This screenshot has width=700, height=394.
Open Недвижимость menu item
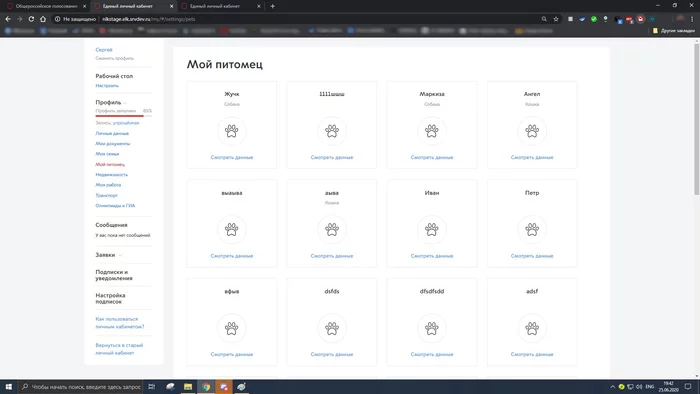coord(112,175)
